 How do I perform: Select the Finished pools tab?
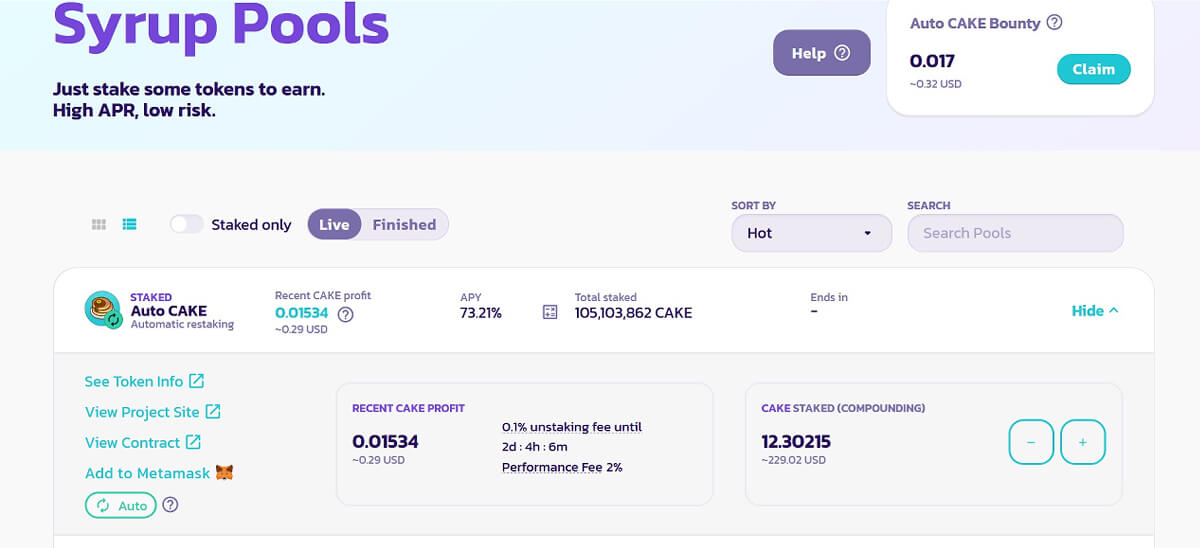pyautogui.click(x=404, y=225)
